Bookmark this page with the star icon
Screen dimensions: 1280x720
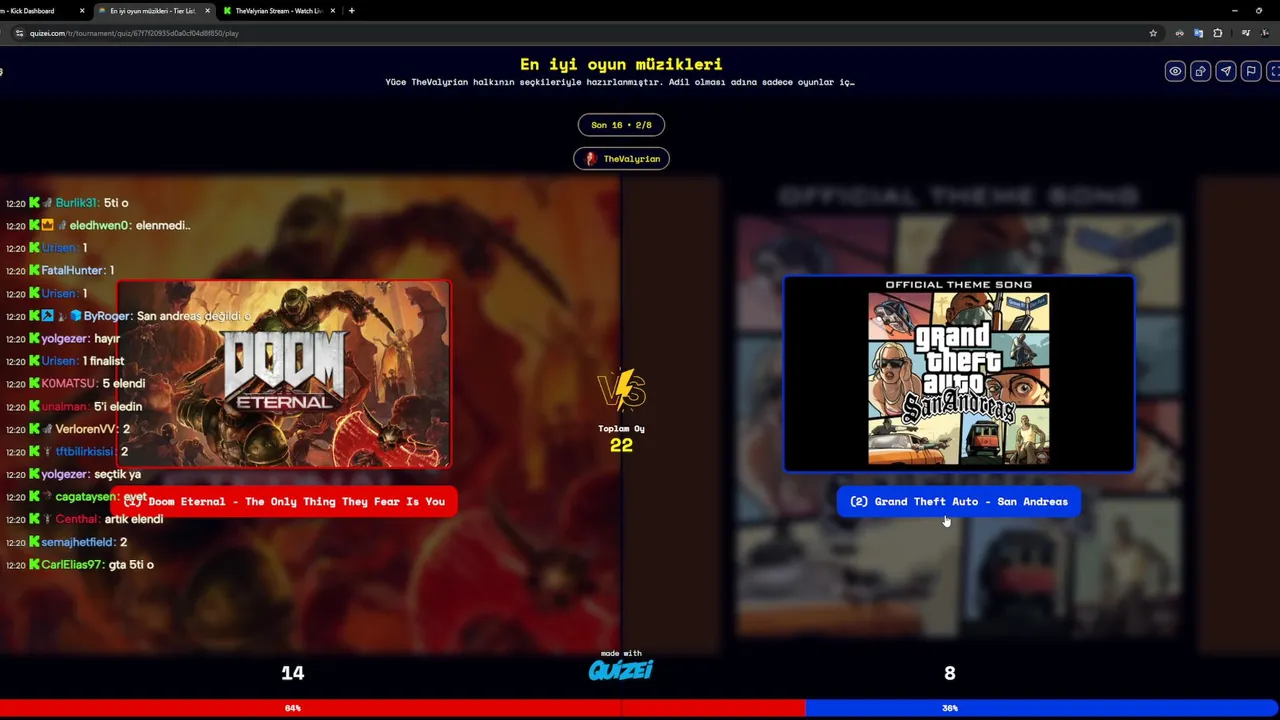(1153, 33)
